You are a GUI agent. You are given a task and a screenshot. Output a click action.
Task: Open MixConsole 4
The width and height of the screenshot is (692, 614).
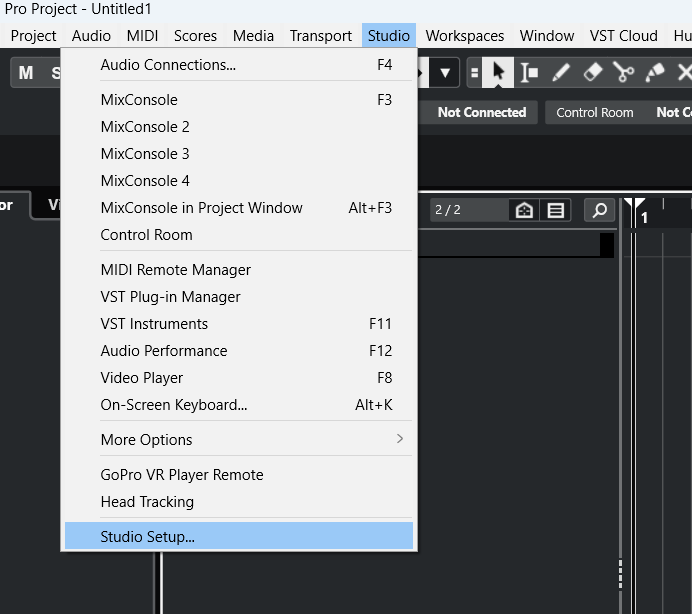pos(239,181)
